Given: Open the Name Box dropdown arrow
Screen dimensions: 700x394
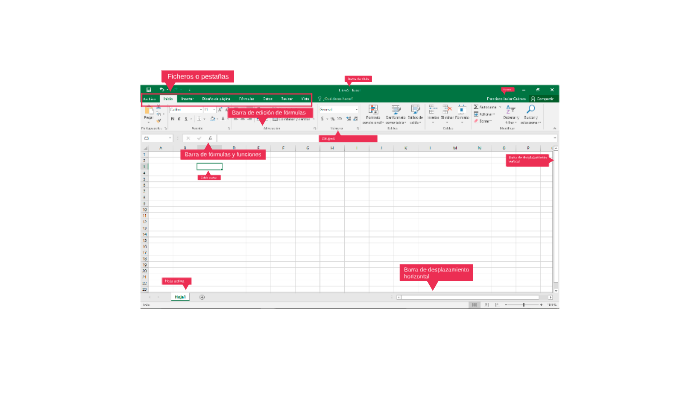Looking at the screenshot, I should tap(170, 138).
